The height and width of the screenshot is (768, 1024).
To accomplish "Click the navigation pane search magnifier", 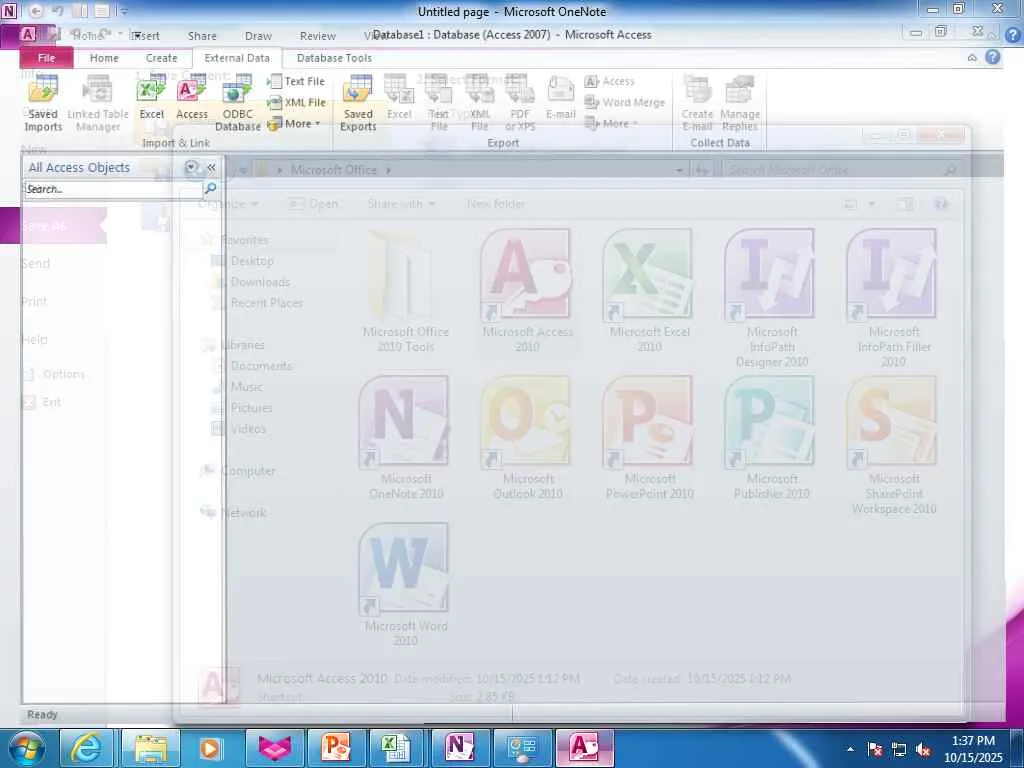I will pyautogui.click(x=210, y=189).
